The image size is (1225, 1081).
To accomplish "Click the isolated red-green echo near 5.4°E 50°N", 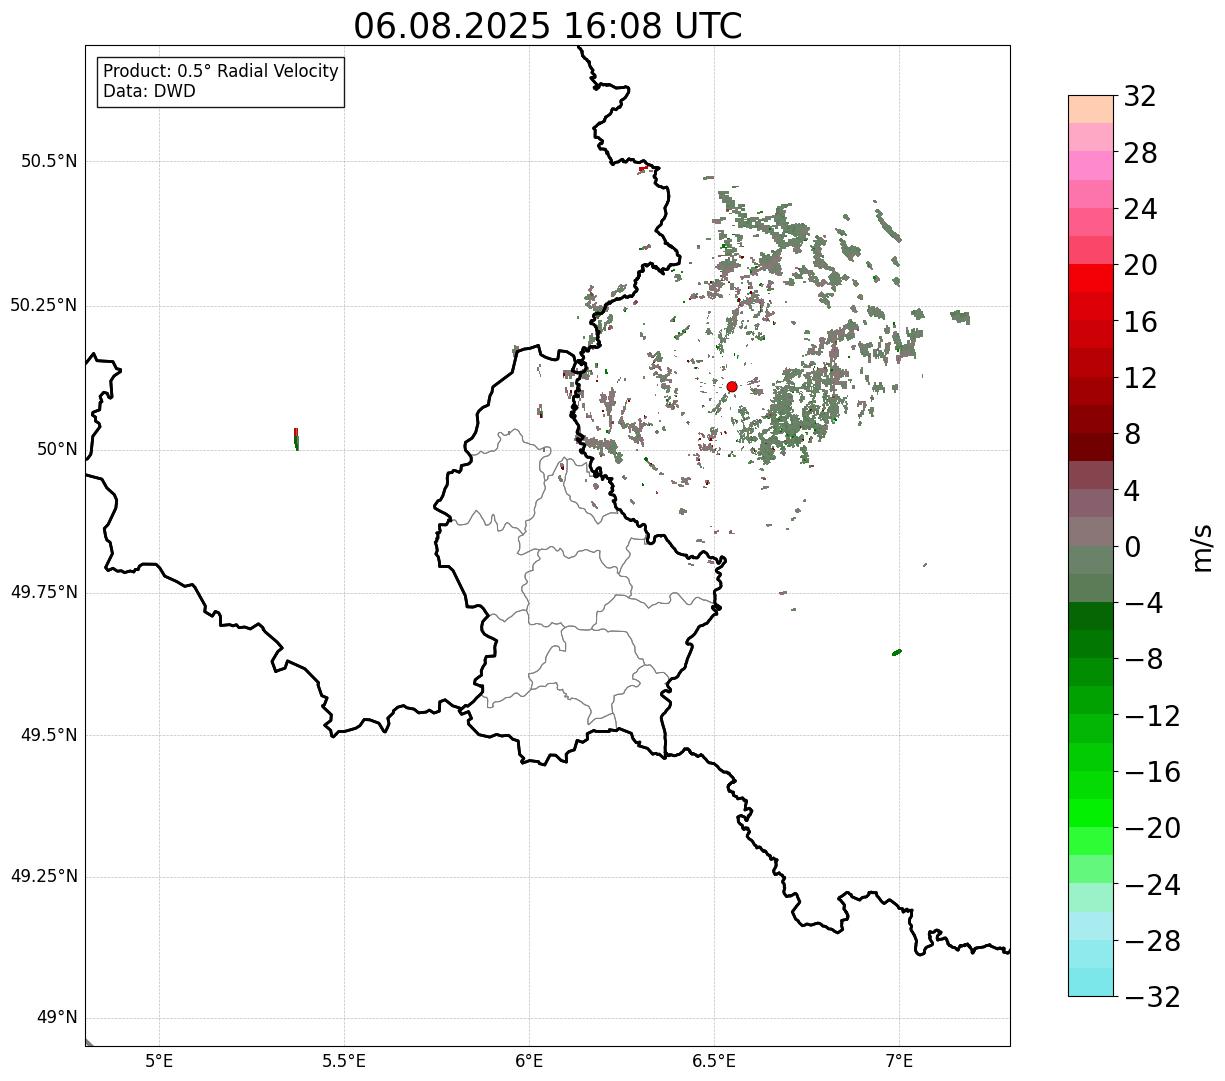I will 296,439.
